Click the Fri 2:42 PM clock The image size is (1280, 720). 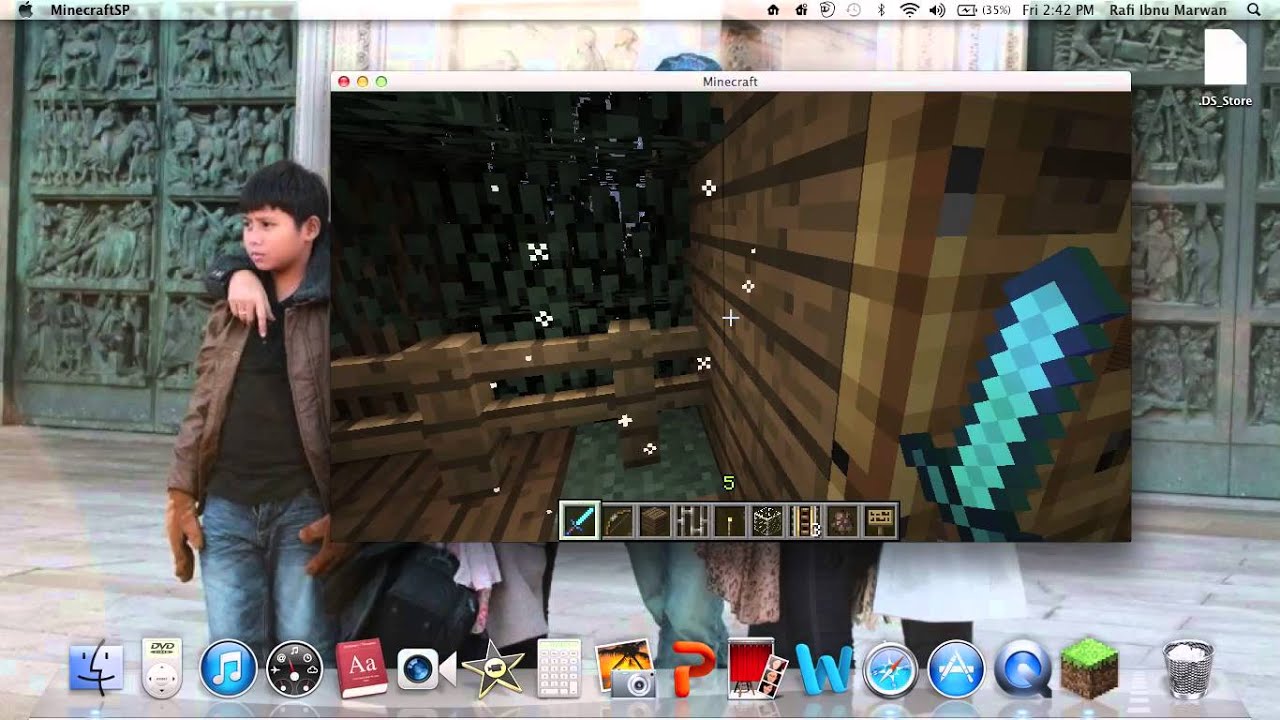pos(1059,10)
